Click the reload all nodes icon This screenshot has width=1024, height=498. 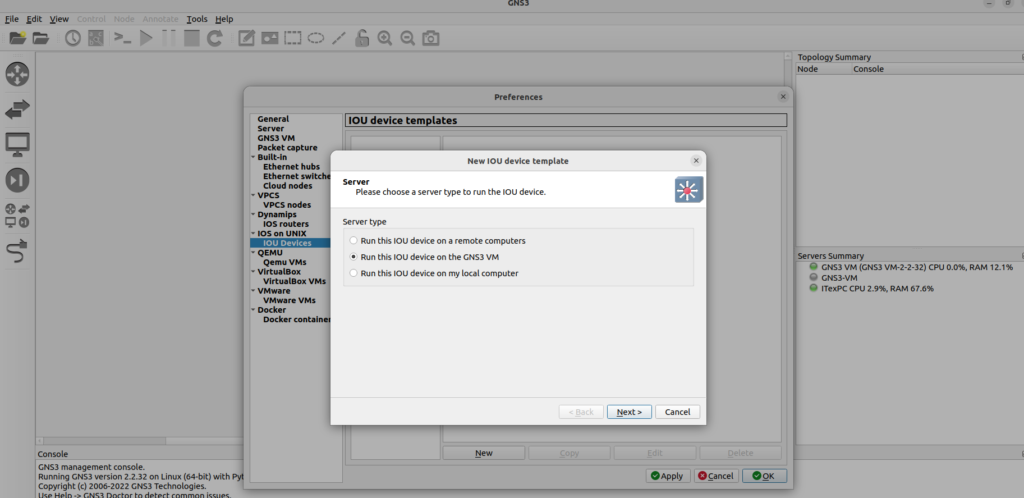(214, 39)
